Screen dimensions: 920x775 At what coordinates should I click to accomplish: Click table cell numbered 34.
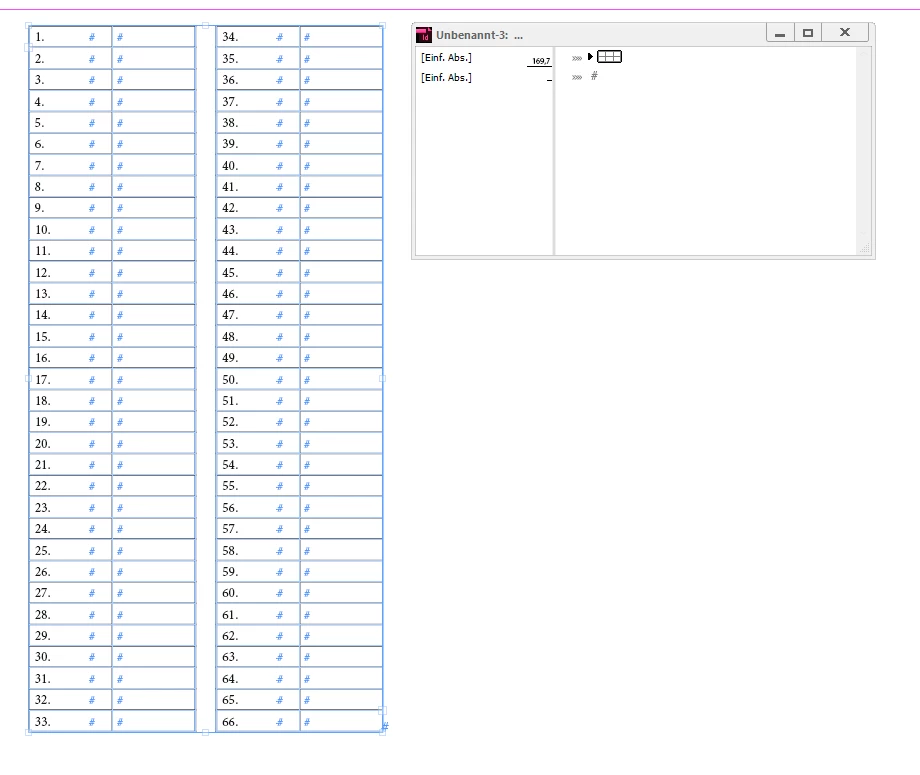click(x=258, y=36)
